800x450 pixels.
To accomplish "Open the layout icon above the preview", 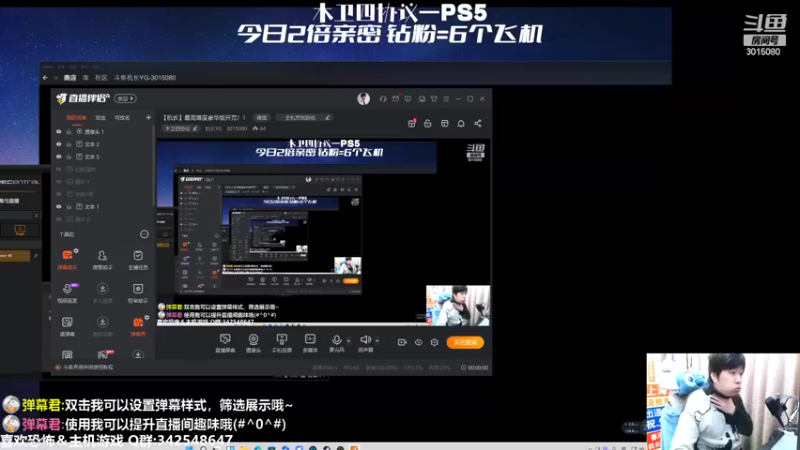I will [x=444, y=123].
